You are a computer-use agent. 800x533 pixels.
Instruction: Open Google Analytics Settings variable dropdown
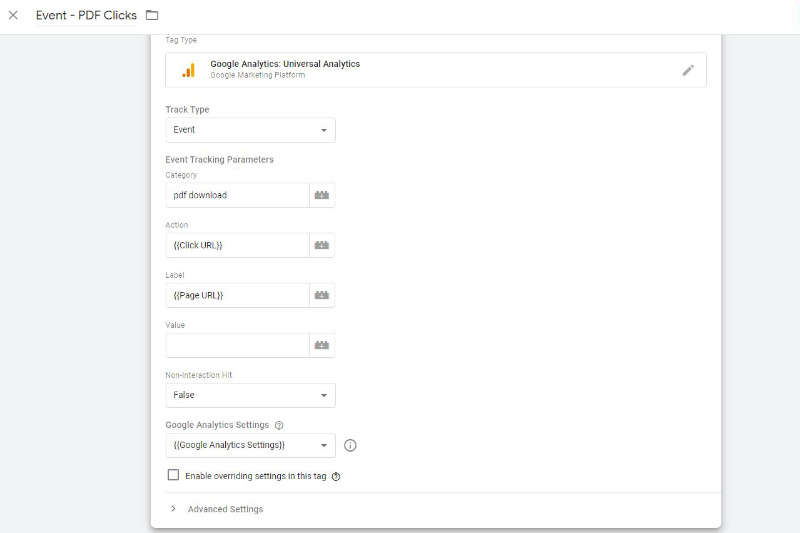pos(251,445)
